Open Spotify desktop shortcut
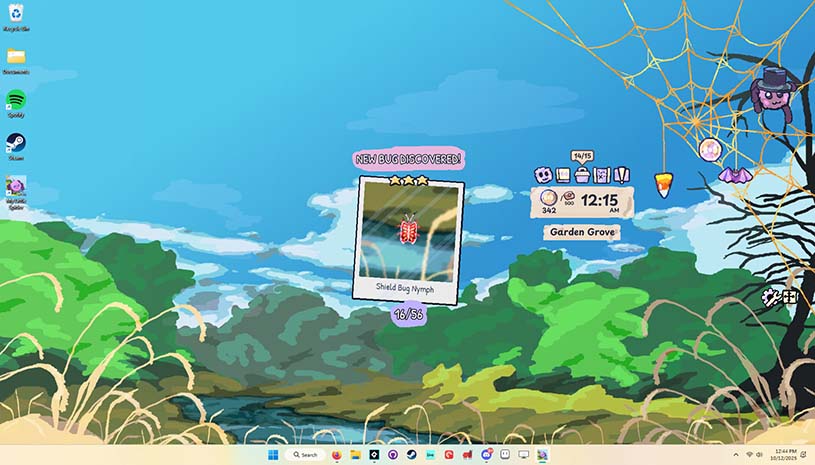The image size is (815, 465). coord(15,100)
